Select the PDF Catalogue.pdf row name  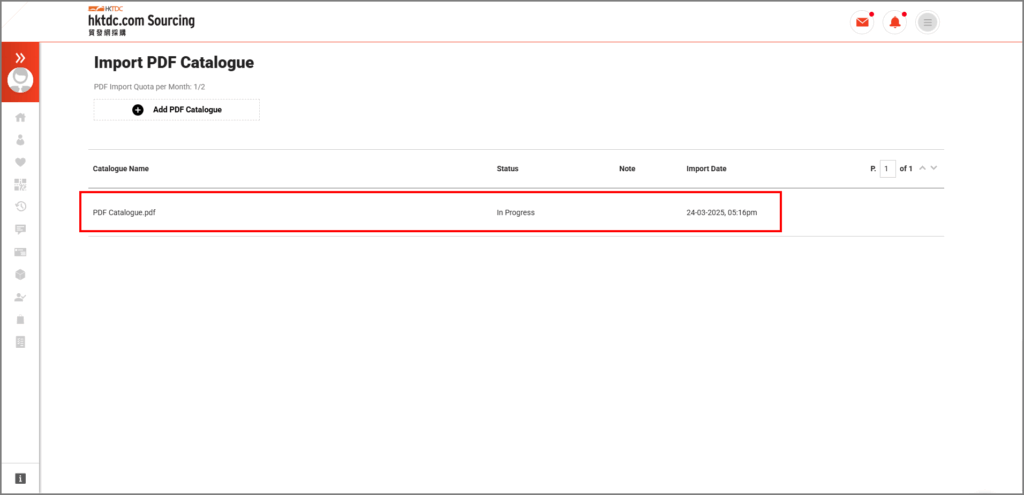124,213
